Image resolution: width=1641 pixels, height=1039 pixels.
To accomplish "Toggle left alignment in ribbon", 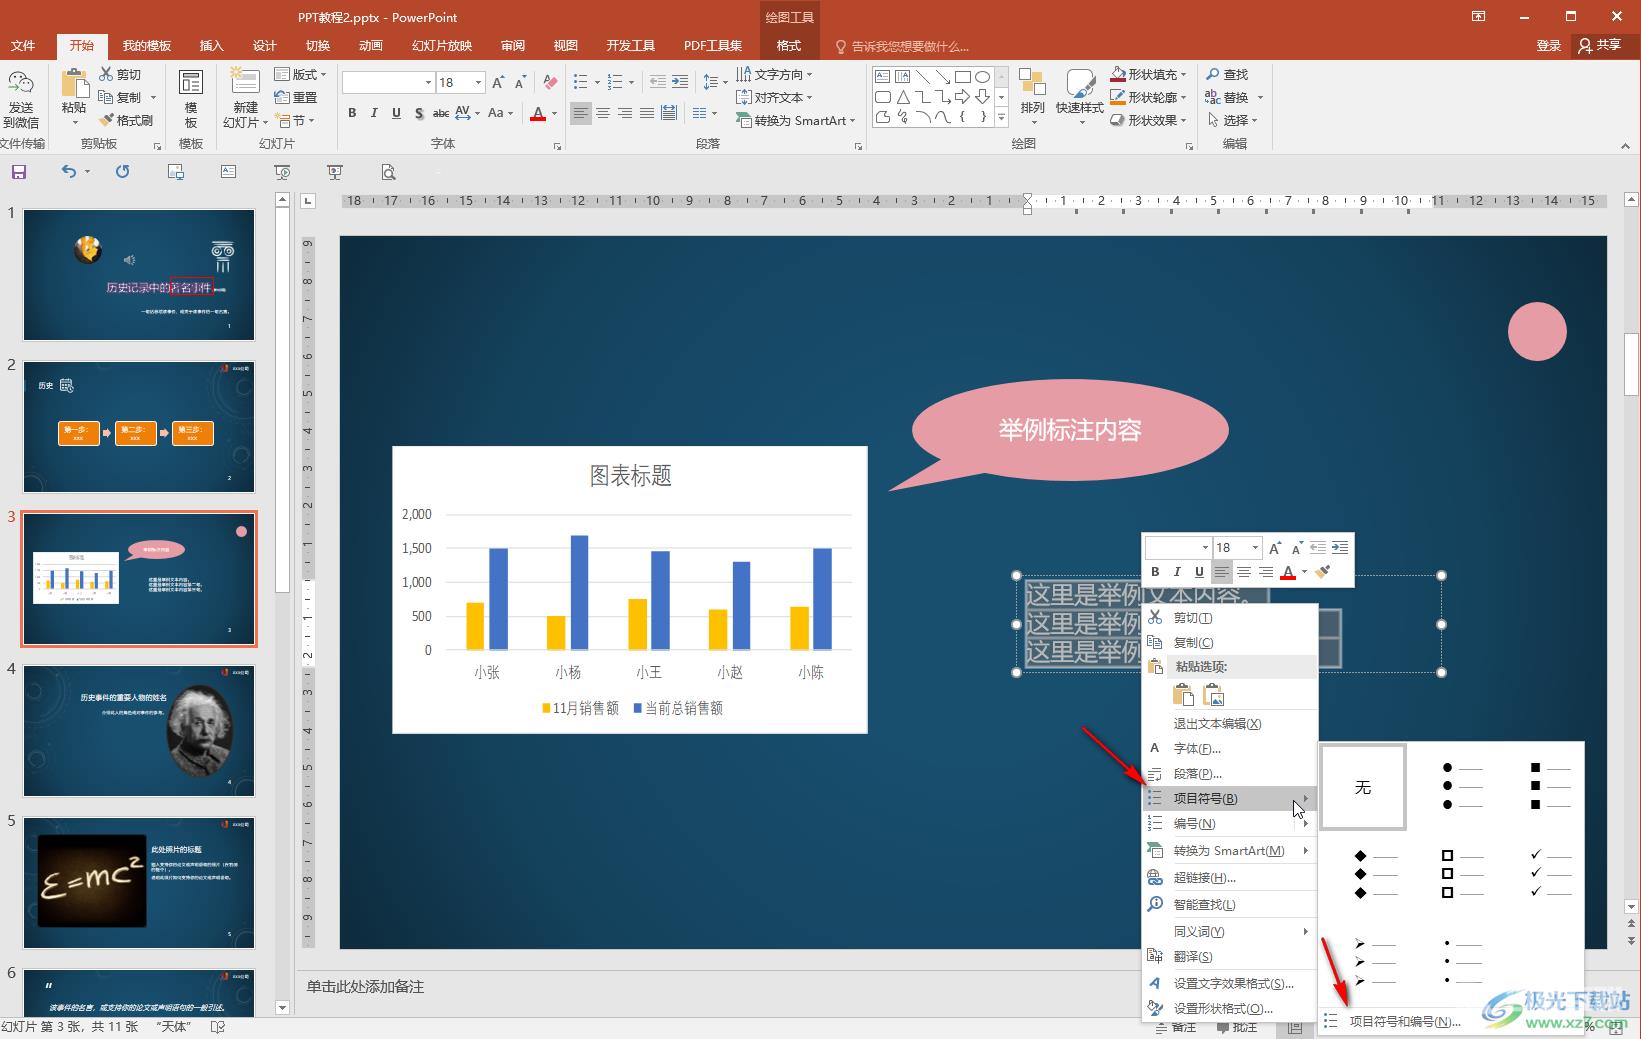I will click(581, 113).
